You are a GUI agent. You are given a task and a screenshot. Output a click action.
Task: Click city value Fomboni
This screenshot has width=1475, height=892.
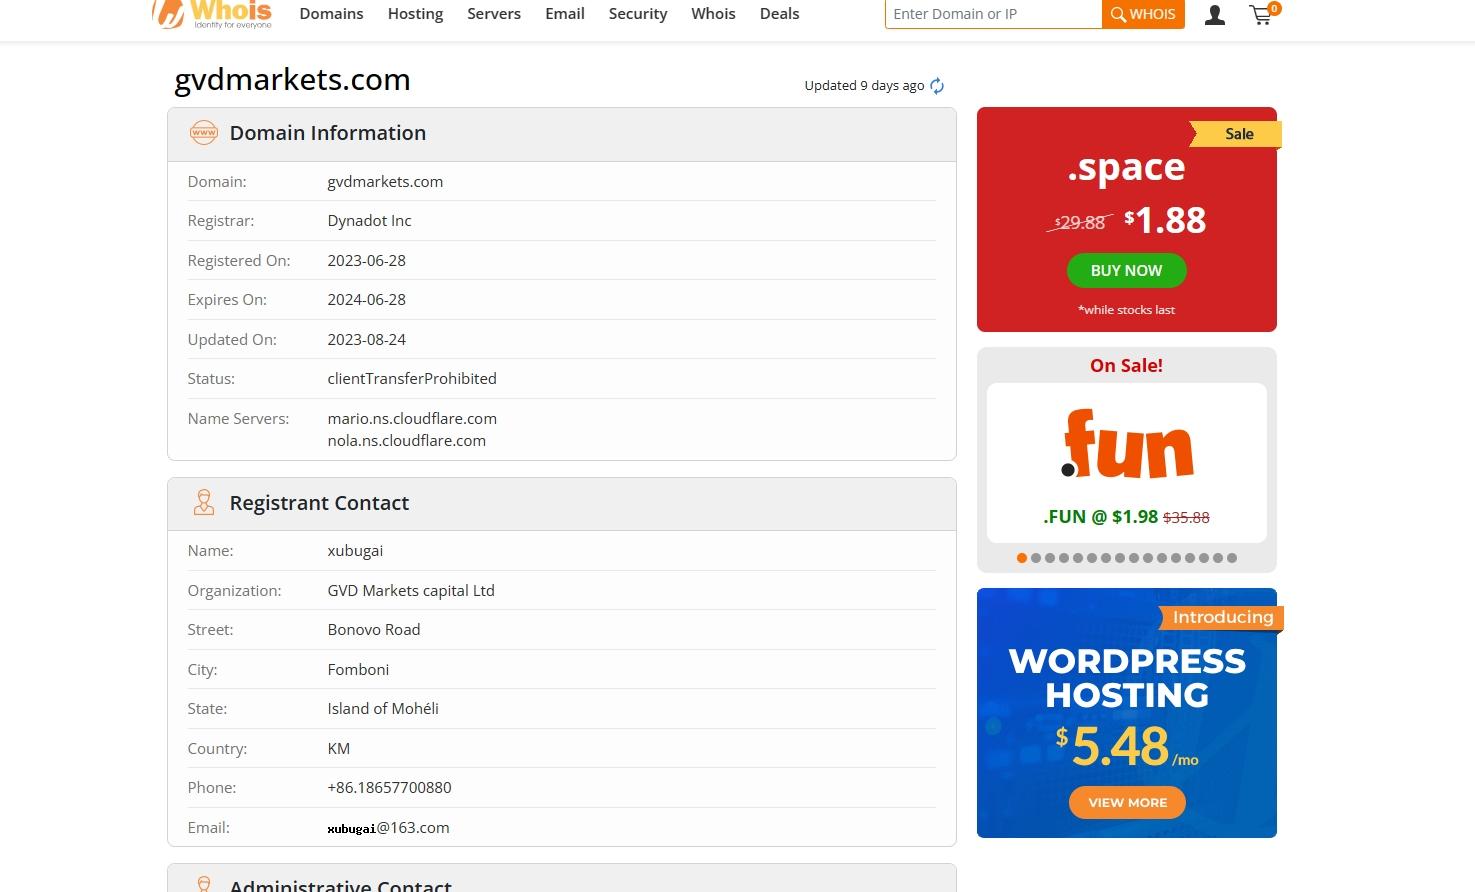click(x=358, y=669)
